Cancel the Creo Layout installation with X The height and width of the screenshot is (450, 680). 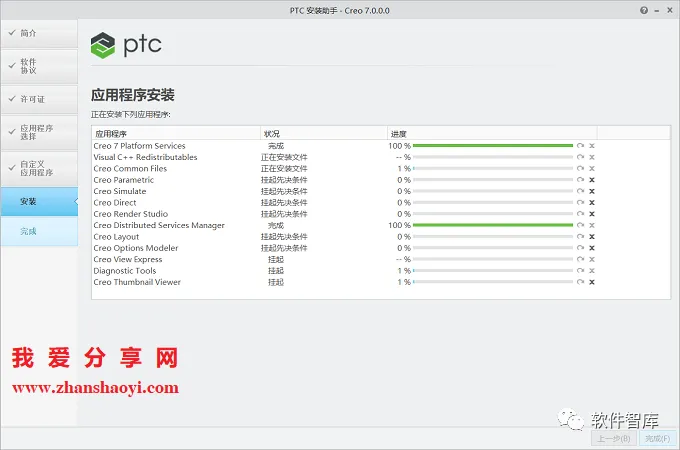point(592,236)
